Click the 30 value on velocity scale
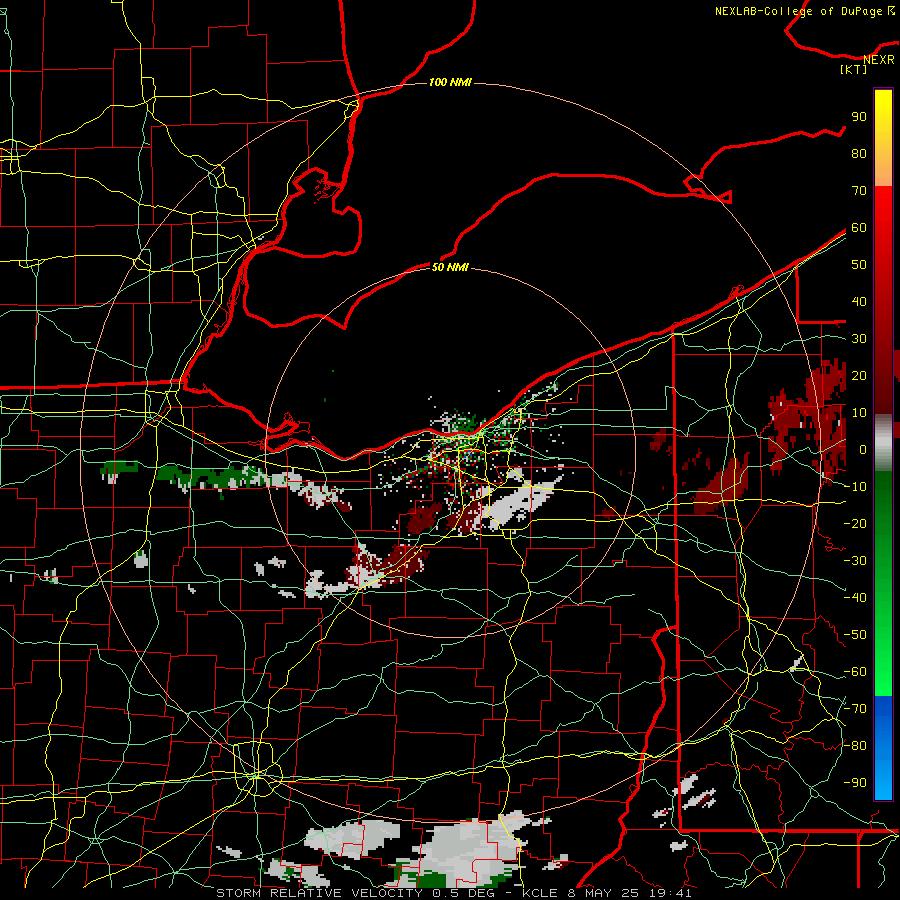Viewport: 900px width, 900px height. (859, 339)
